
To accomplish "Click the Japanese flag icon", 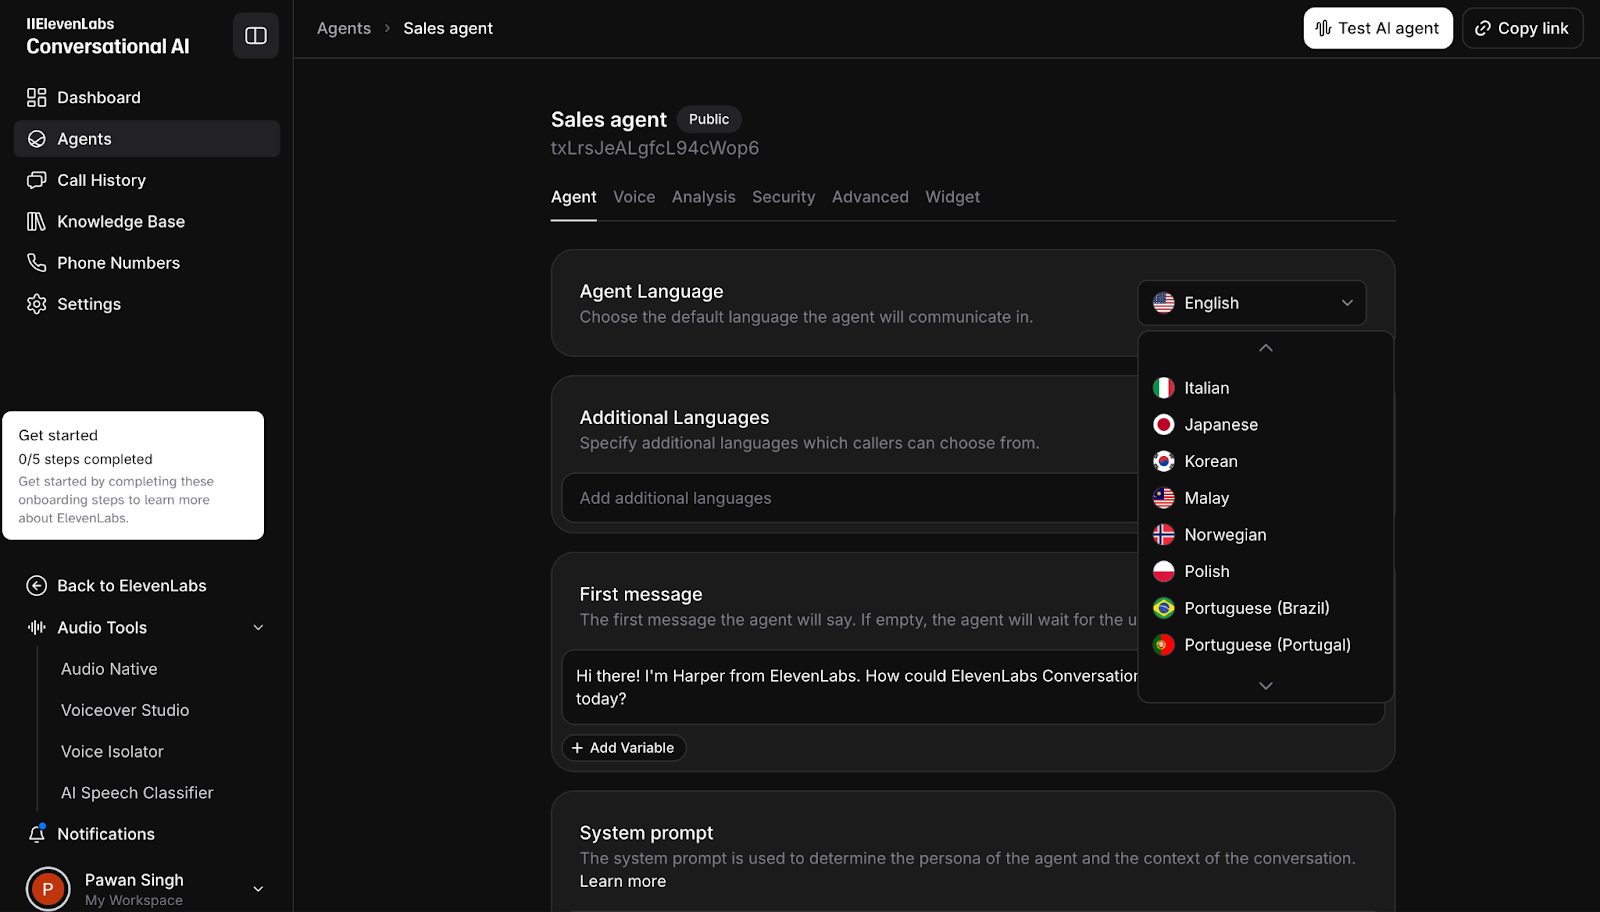I will pos(1164,425).
